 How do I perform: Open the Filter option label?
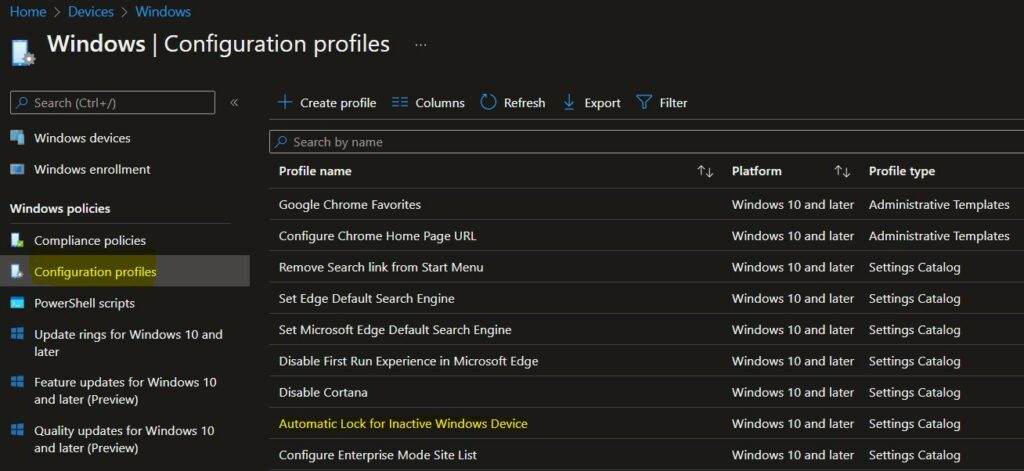(x=673, y=103)
